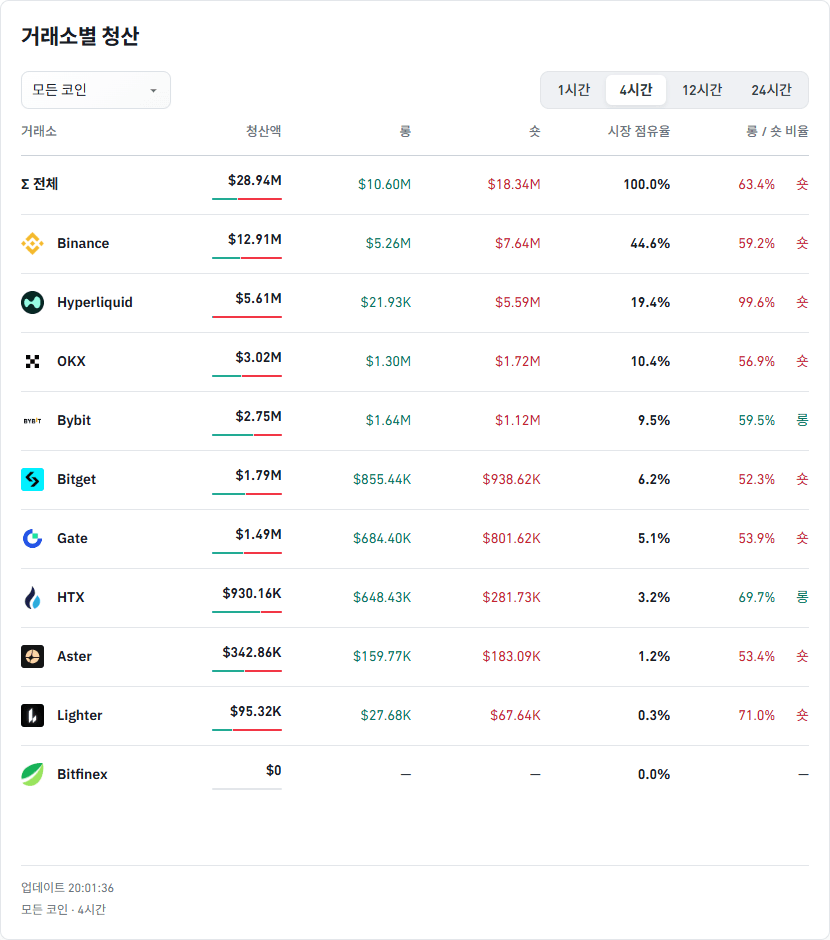Click the Bitfinex leaf logo icon

click(x=32, y=775)
